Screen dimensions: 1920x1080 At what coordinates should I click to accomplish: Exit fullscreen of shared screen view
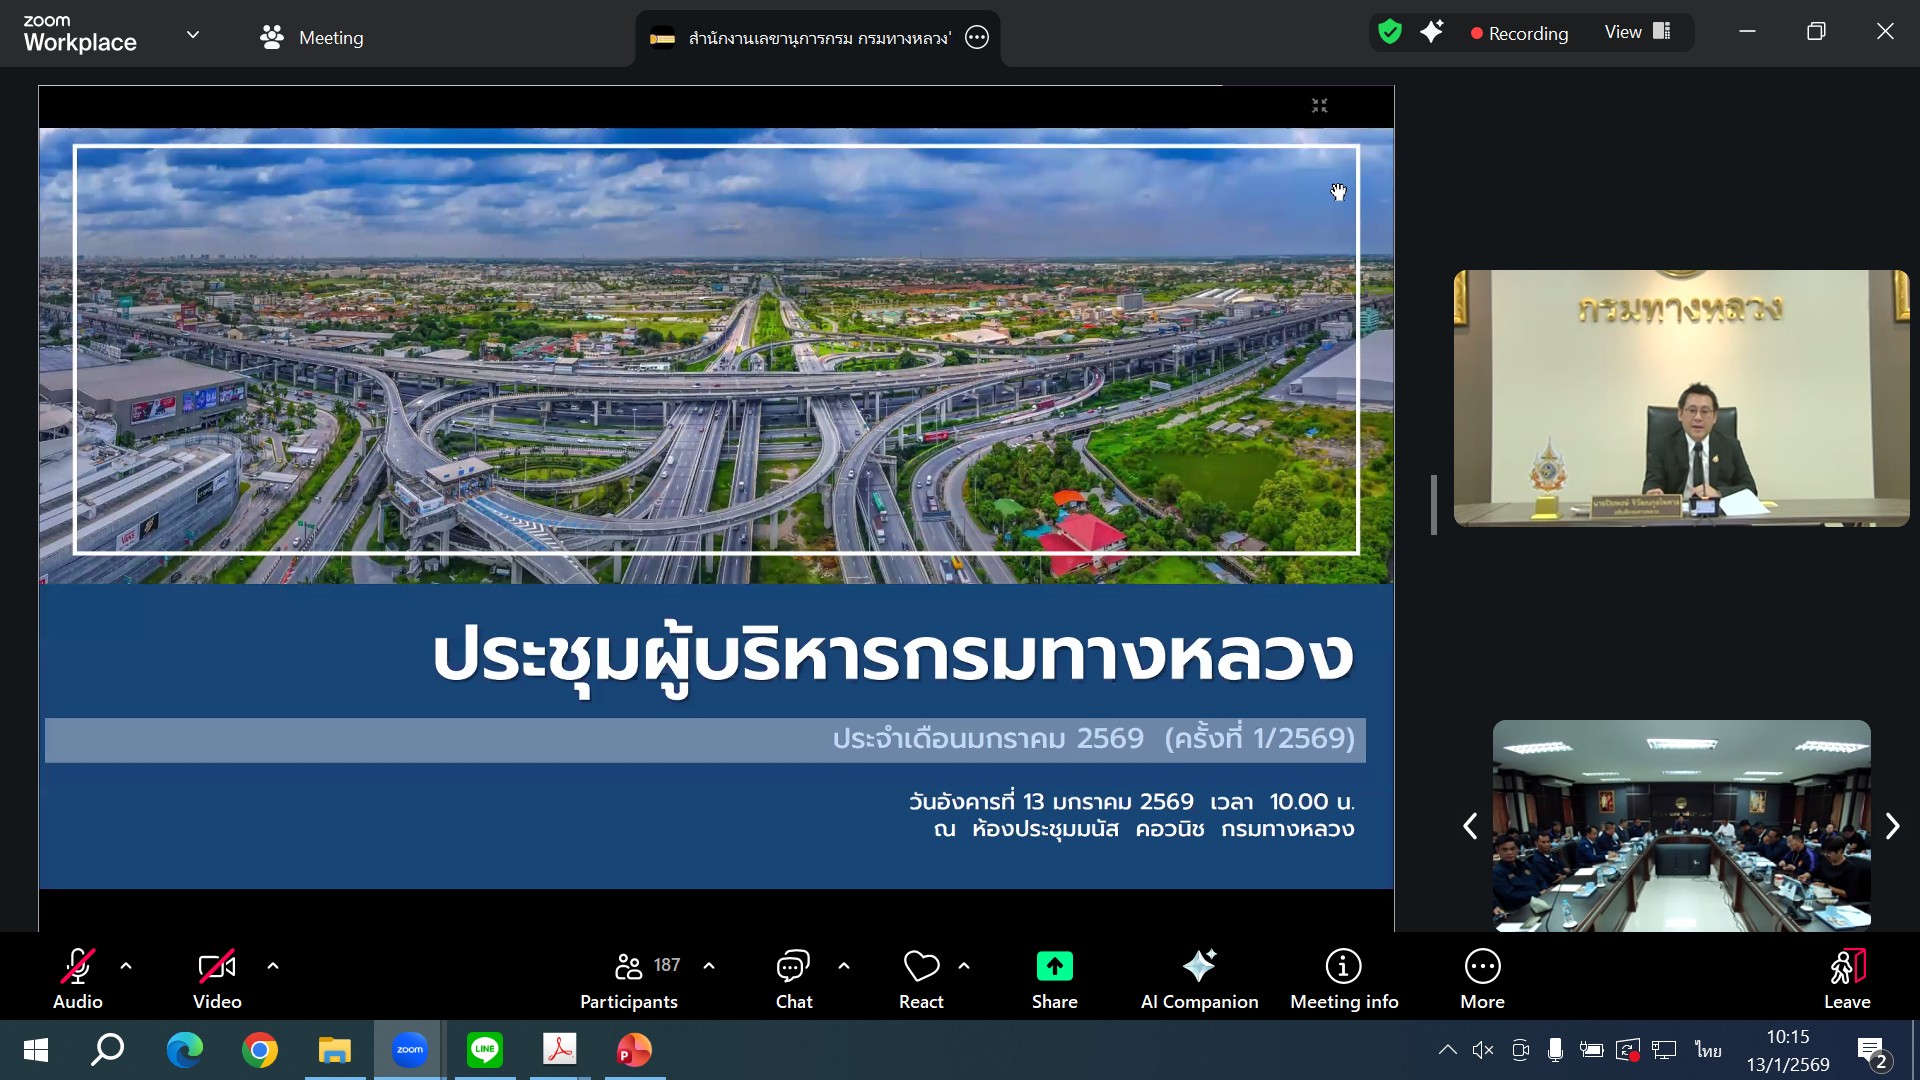click(x=1320, y=106)
